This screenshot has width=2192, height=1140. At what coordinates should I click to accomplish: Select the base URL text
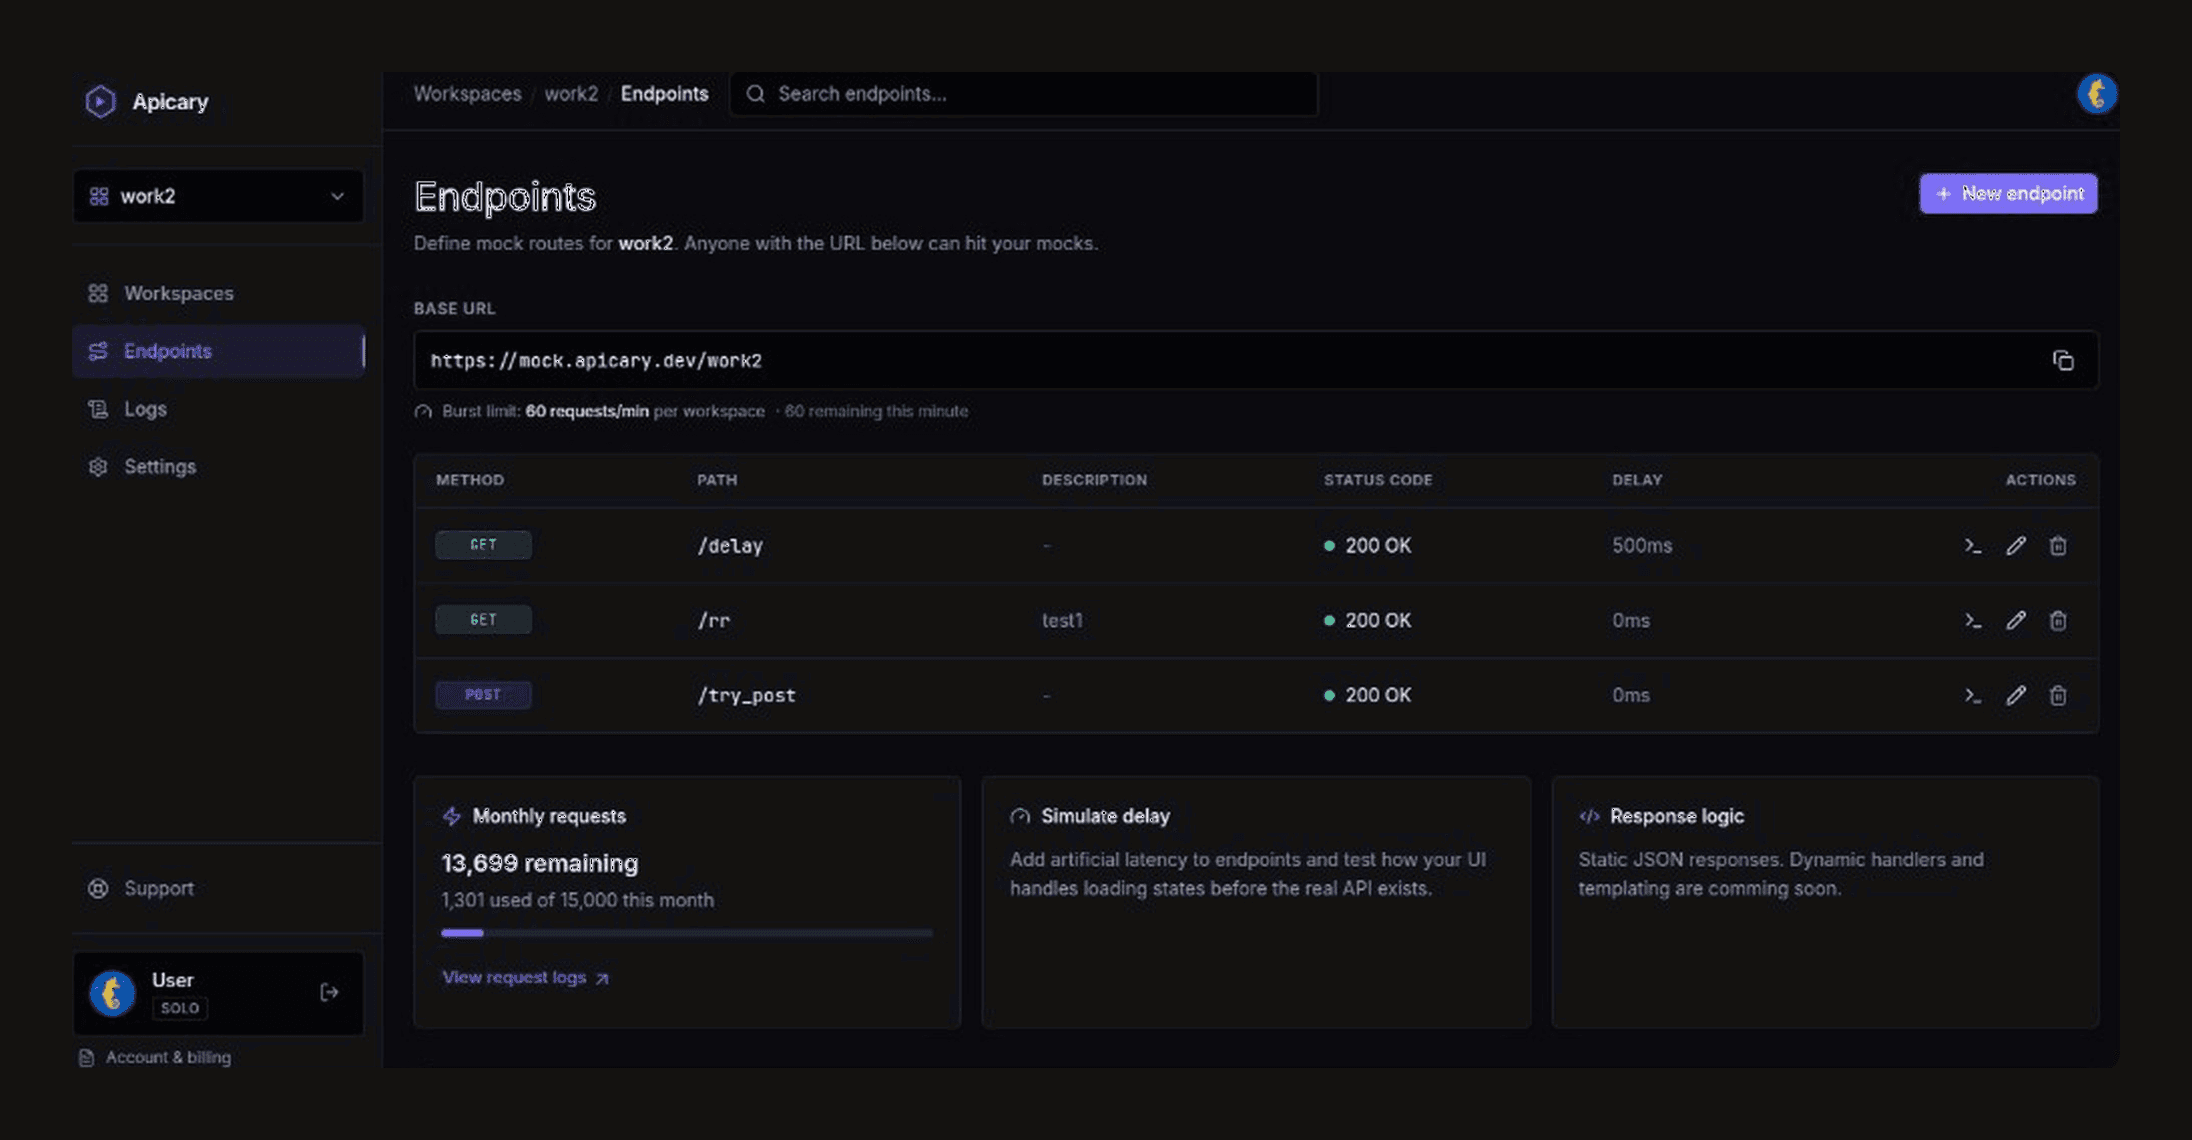click(596, 361)
